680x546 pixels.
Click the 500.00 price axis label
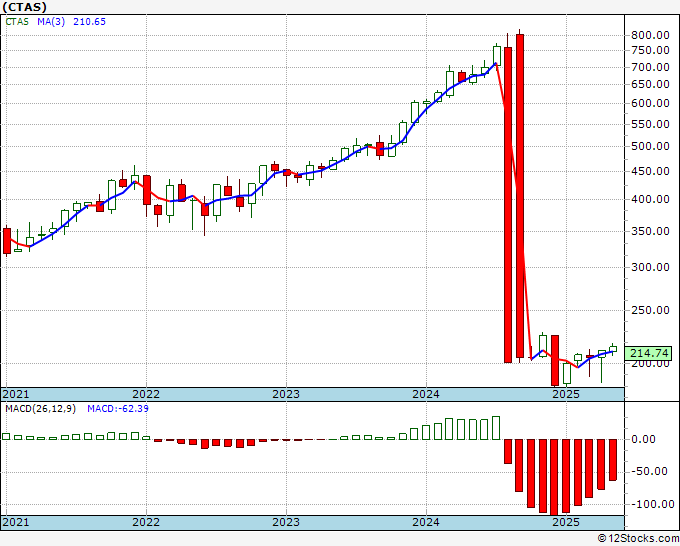(x=650, y=146)
